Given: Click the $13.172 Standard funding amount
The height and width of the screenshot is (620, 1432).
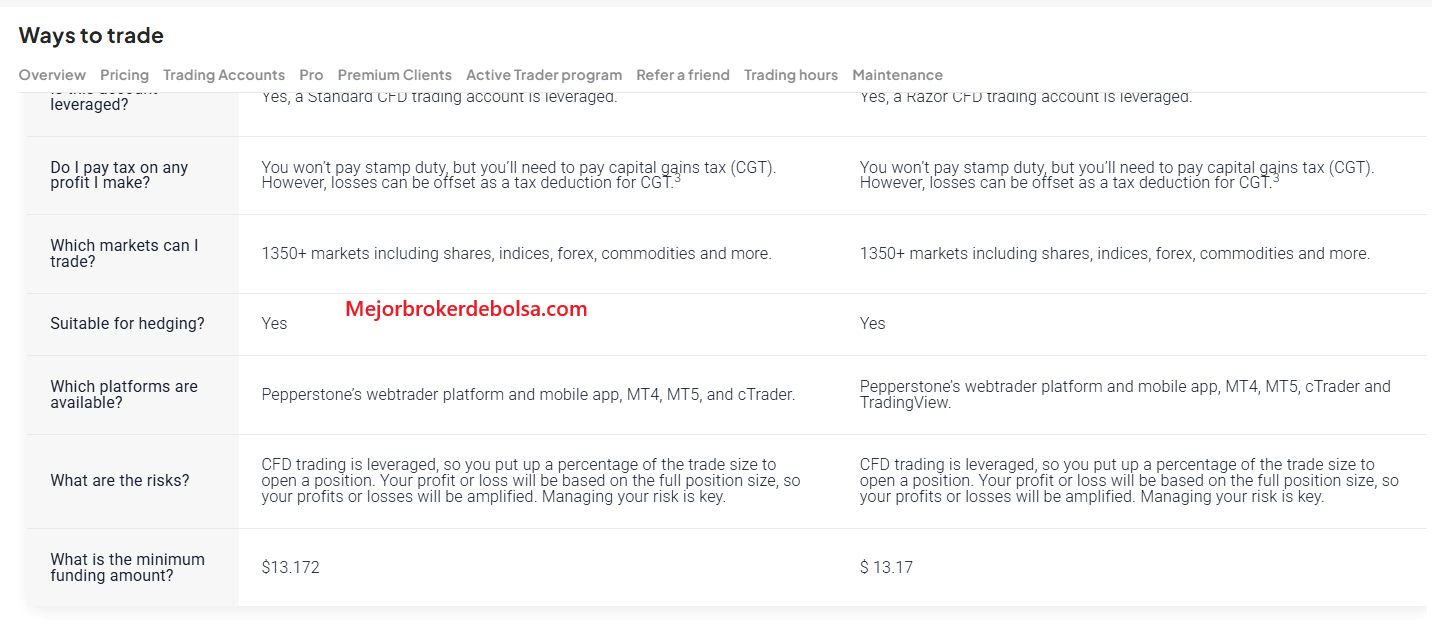Looking at the screenshot, I should pos(290,567).
